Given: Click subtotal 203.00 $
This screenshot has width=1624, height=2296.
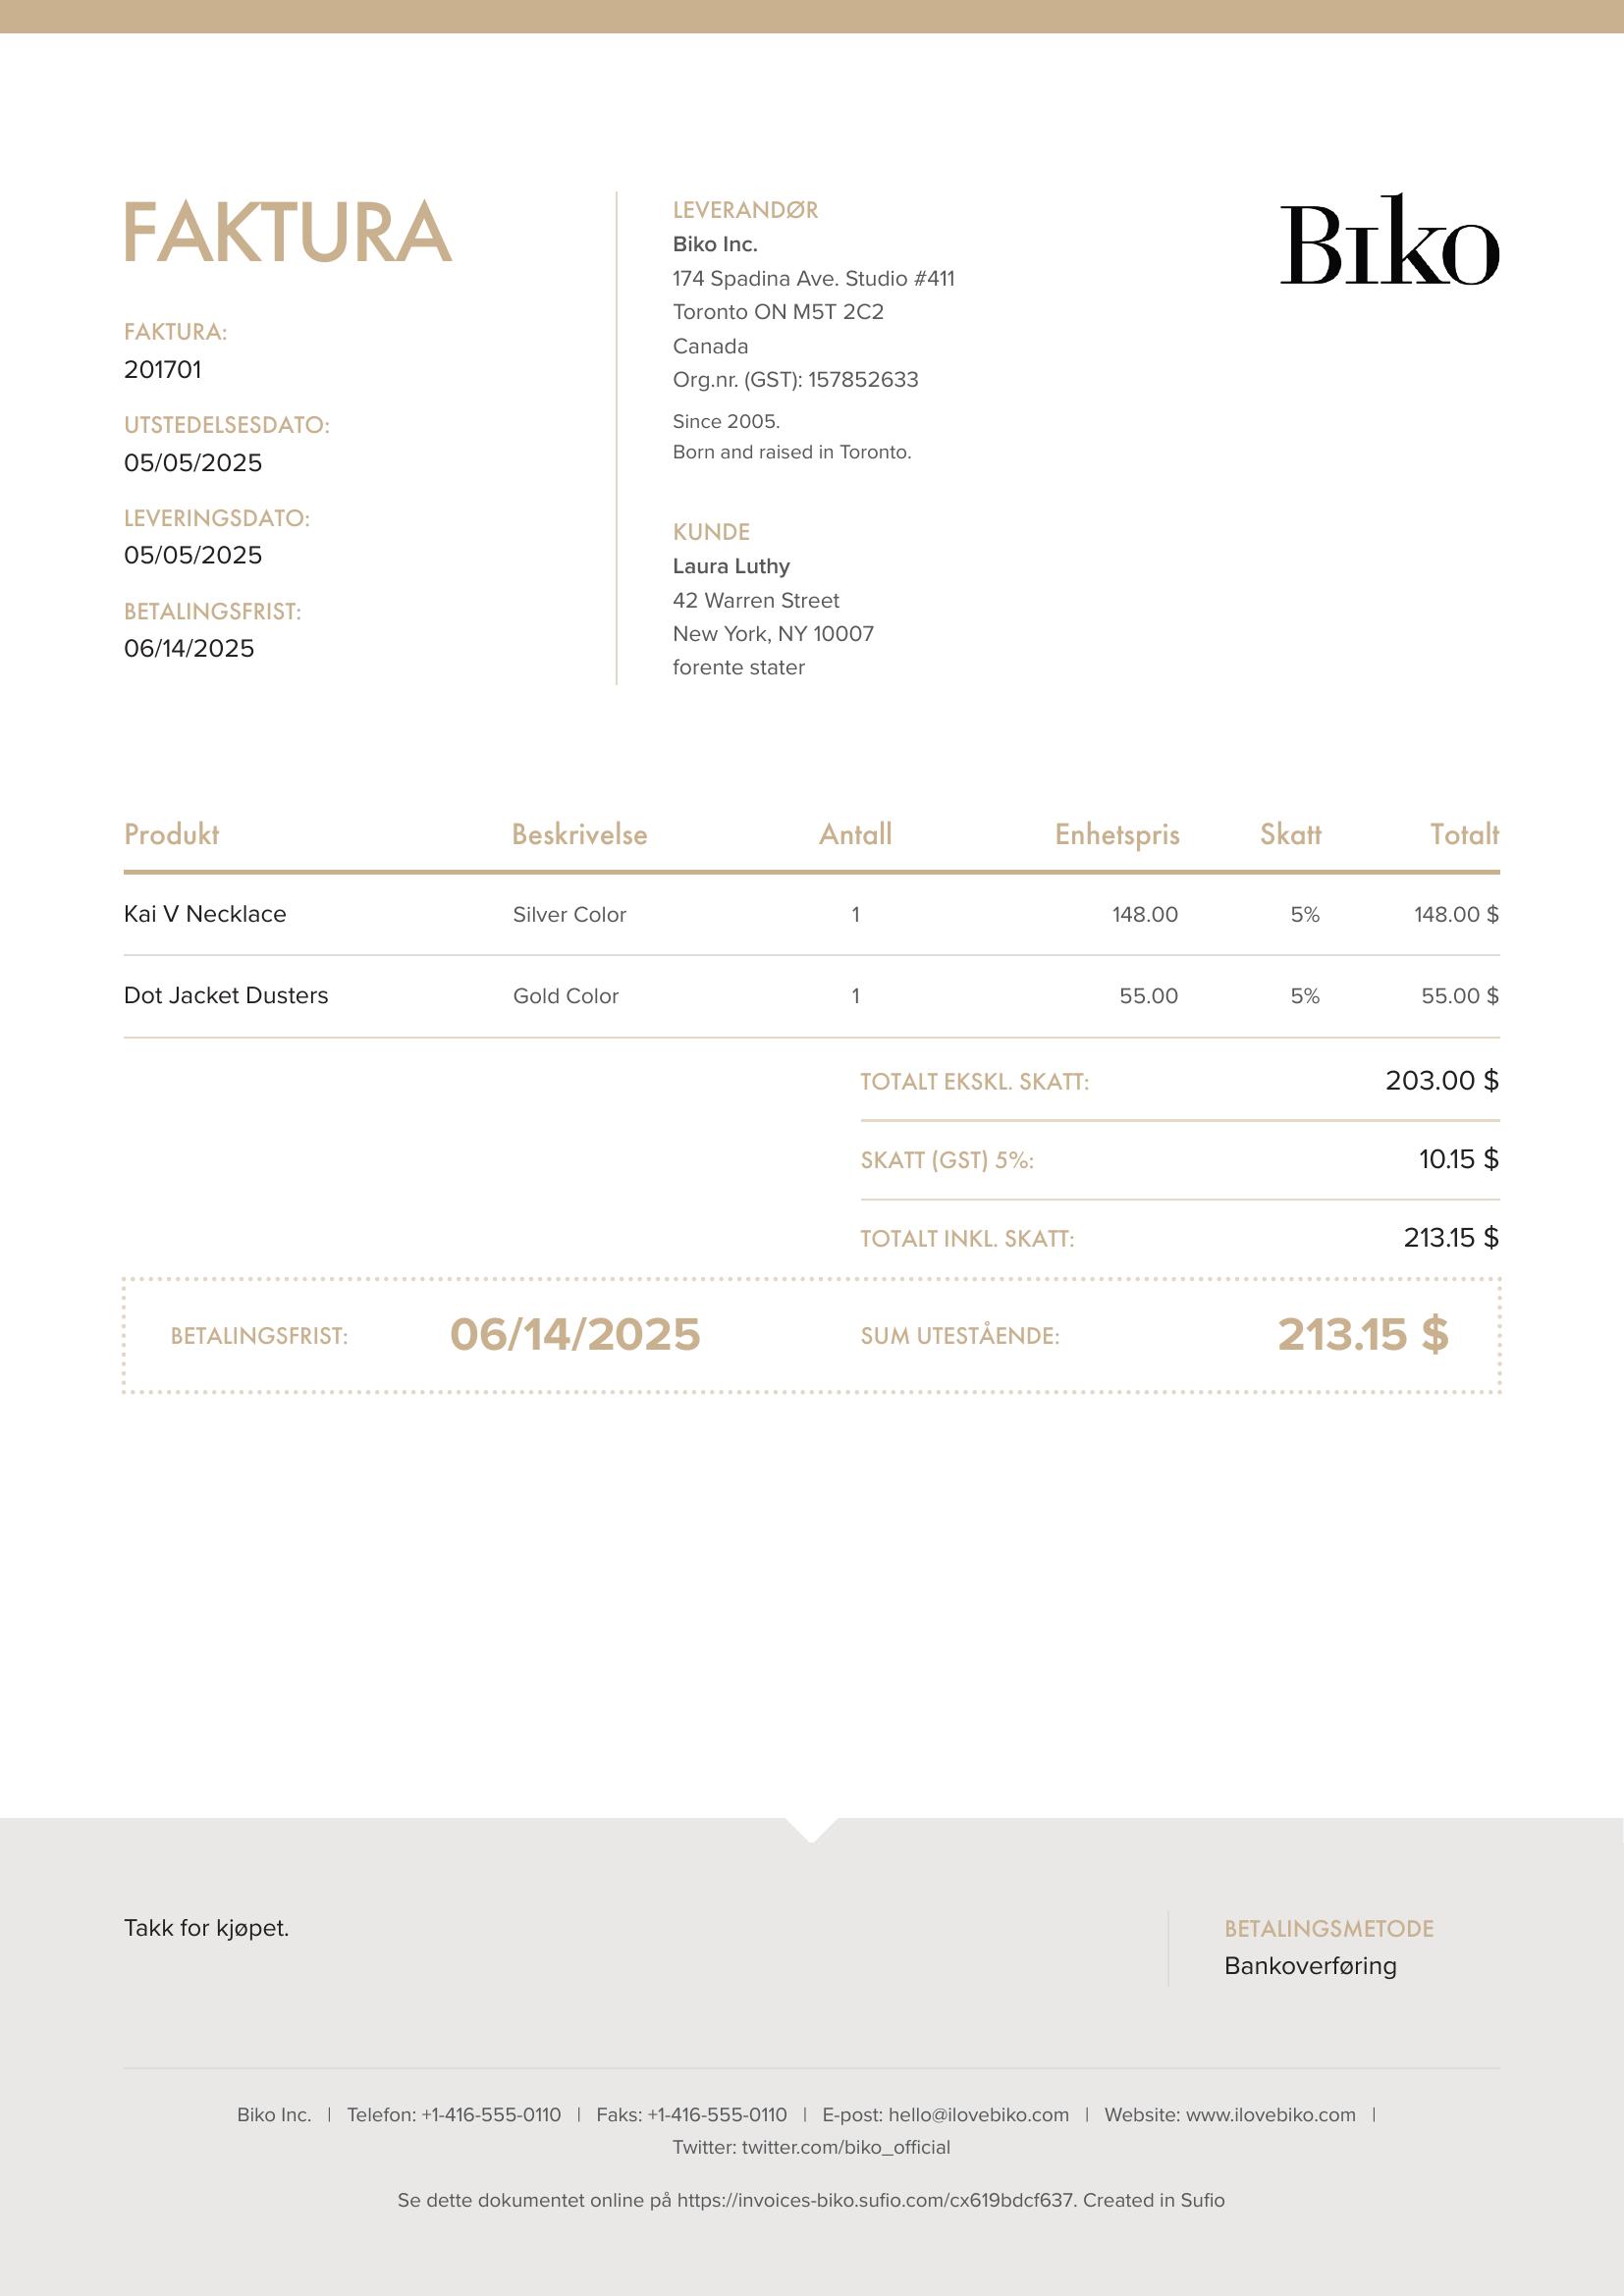Looking at the screenshot, I should 1442,1080.
